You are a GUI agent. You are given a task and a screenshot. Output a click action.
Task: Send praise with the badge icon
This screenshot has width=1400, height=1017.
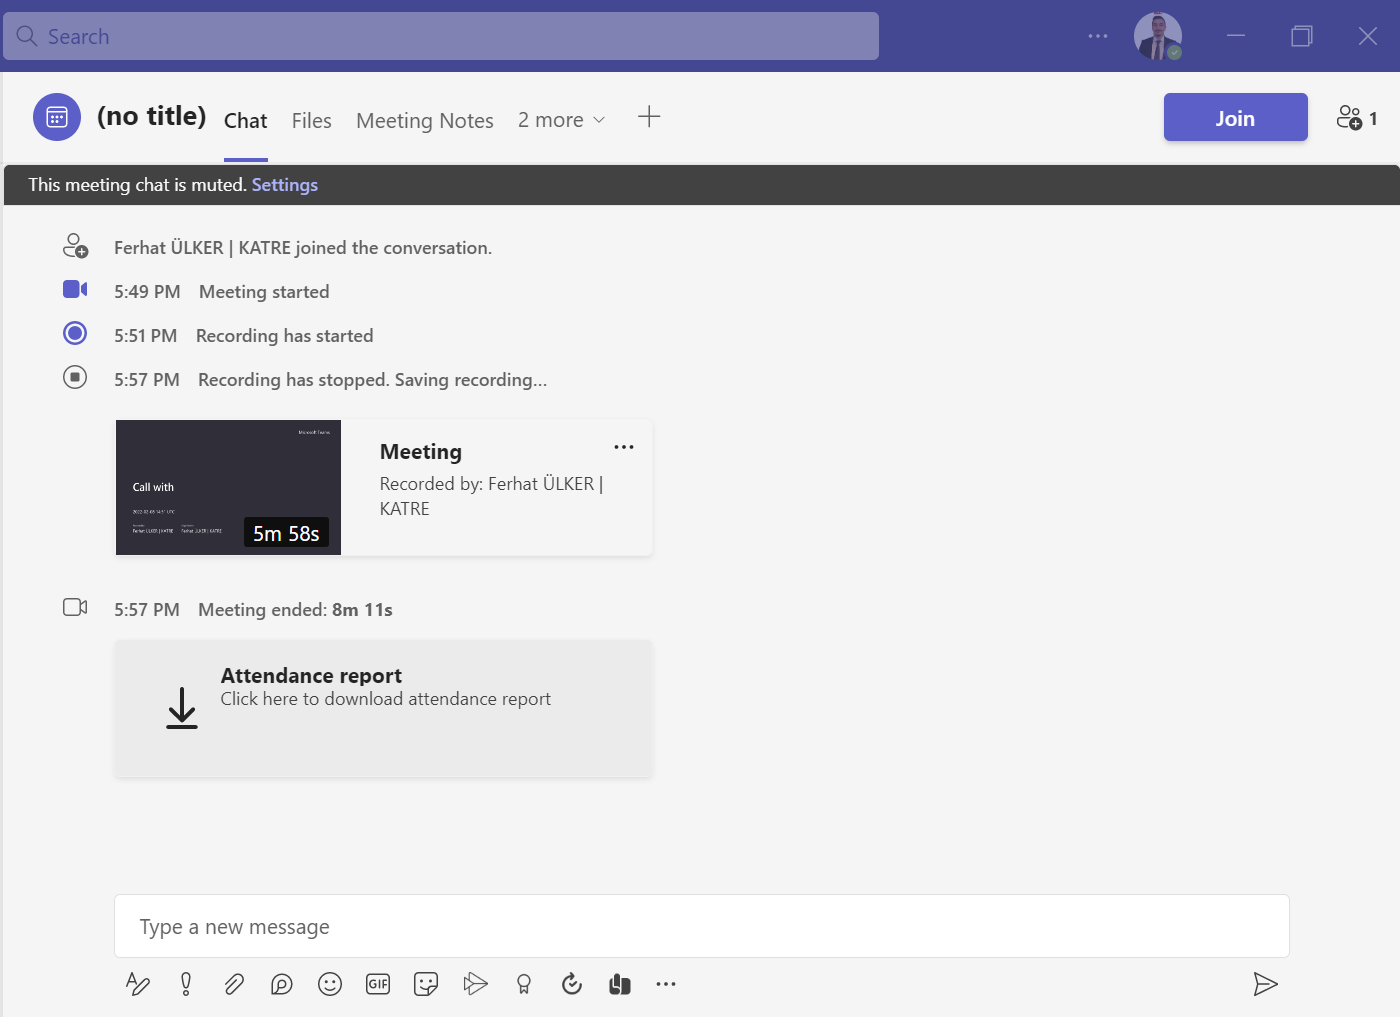click(x=523, y=984)
